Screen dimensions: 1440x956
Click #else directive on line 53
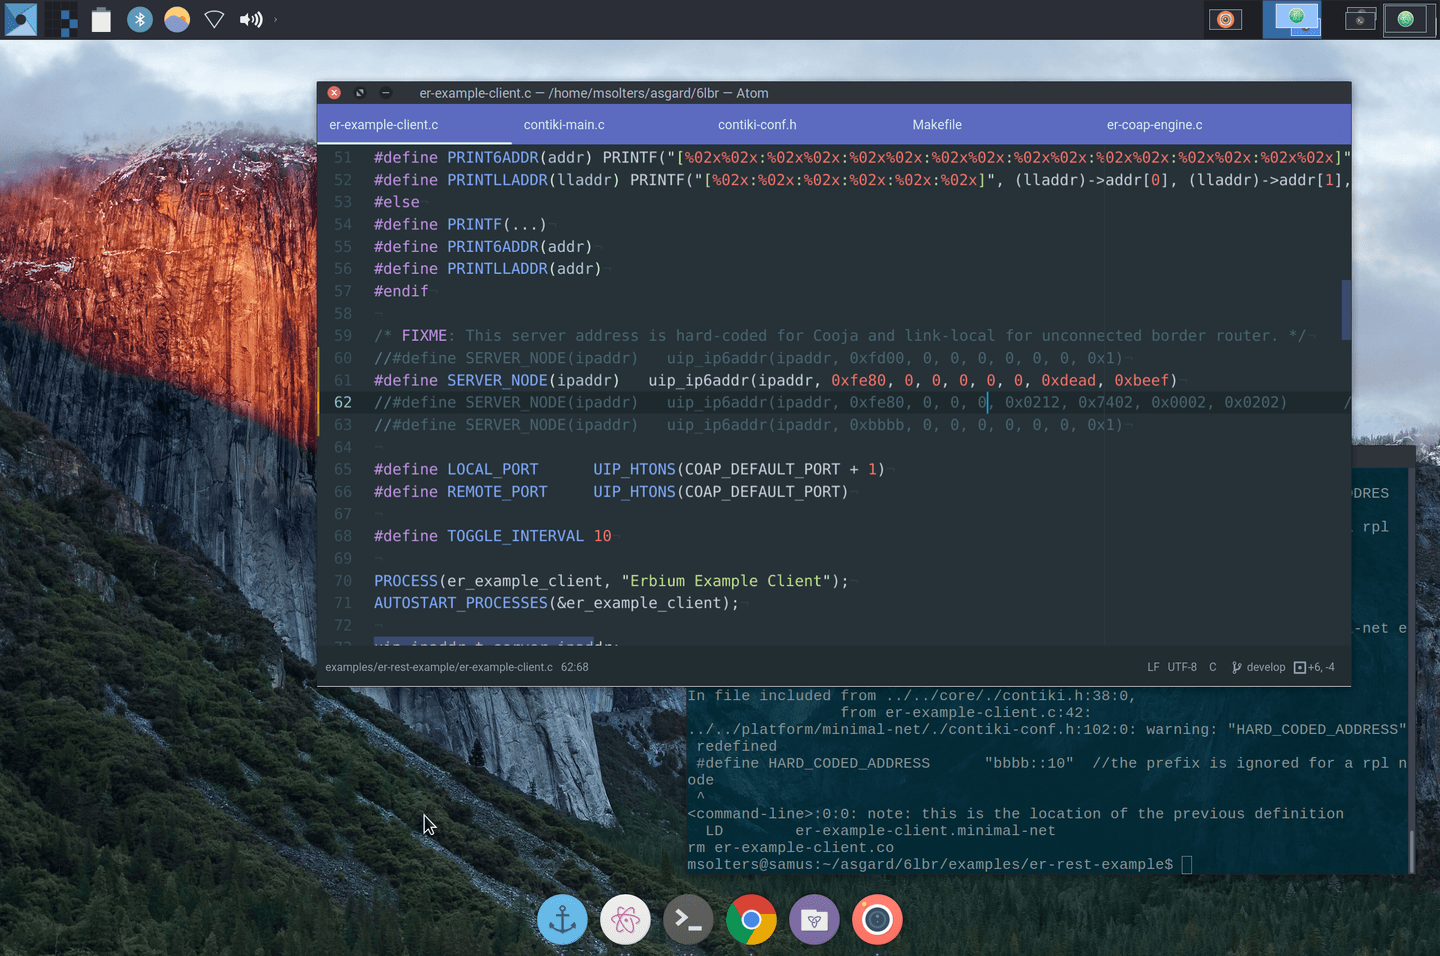(397, 202)
